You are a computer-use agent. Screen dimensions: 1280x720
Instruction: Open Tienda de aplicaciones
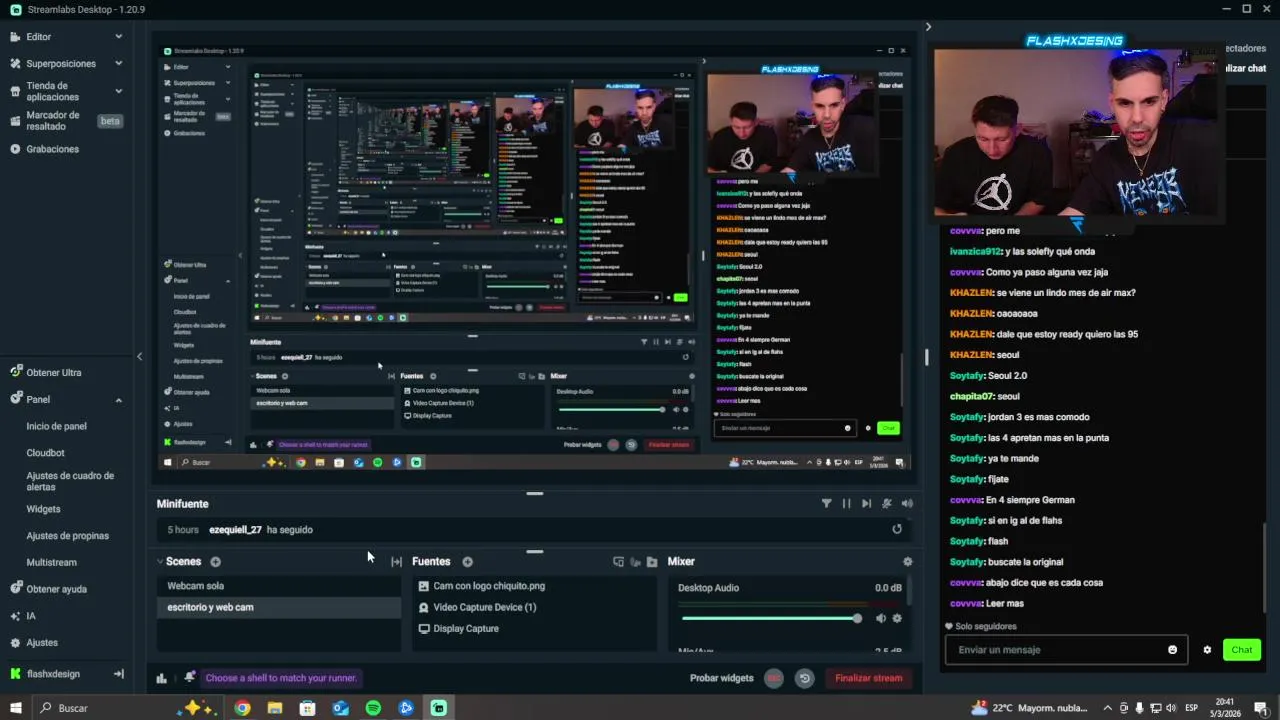(x=52, y=91)
